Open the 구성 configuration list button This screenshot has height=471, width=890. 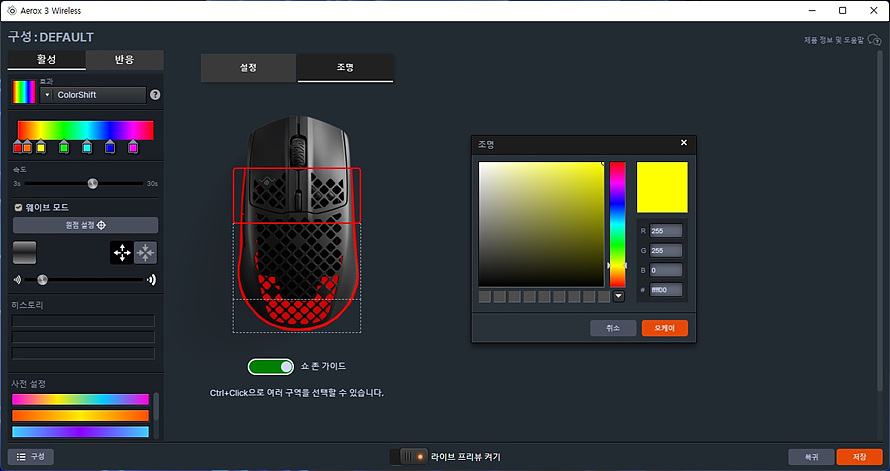[31, 457]
